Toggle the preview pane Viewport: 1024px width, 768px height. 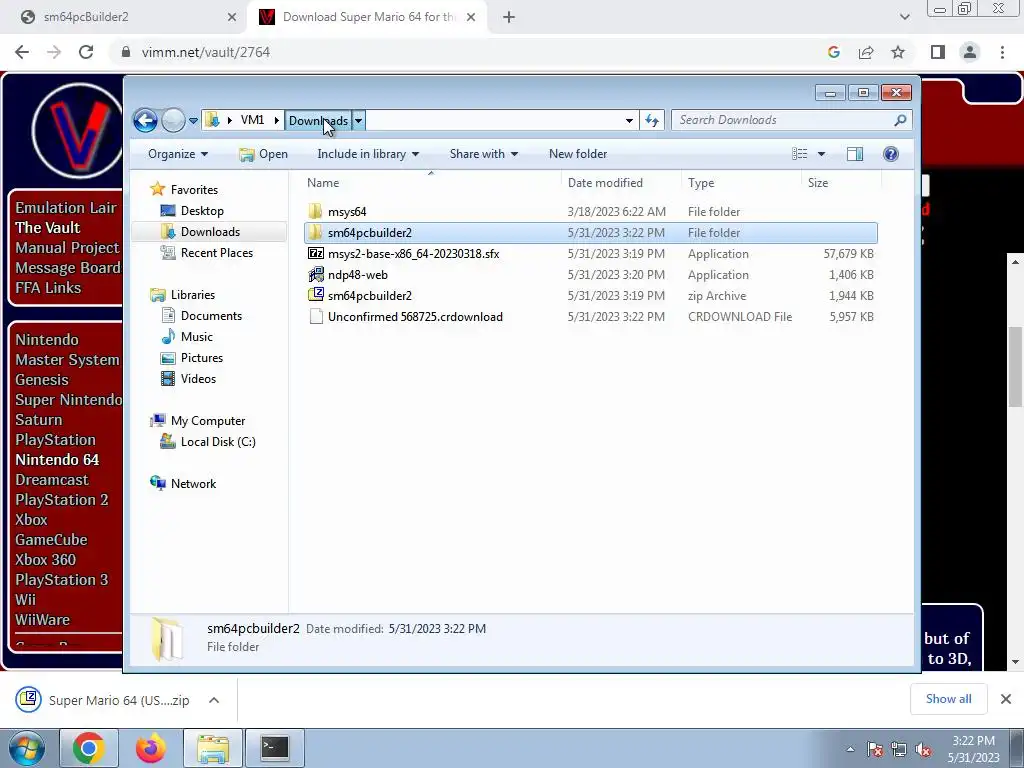(x=855, y=154)
